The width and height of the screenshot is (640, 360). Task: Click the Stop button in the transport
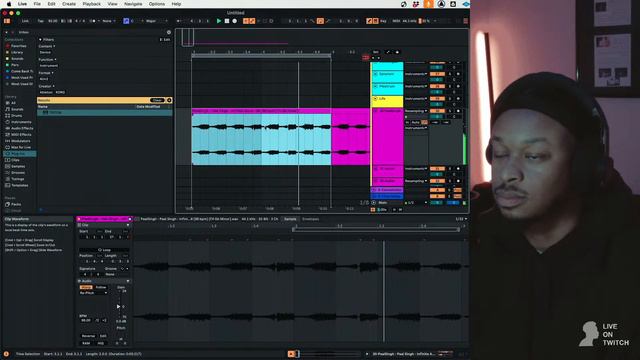(x=227, y=21)
